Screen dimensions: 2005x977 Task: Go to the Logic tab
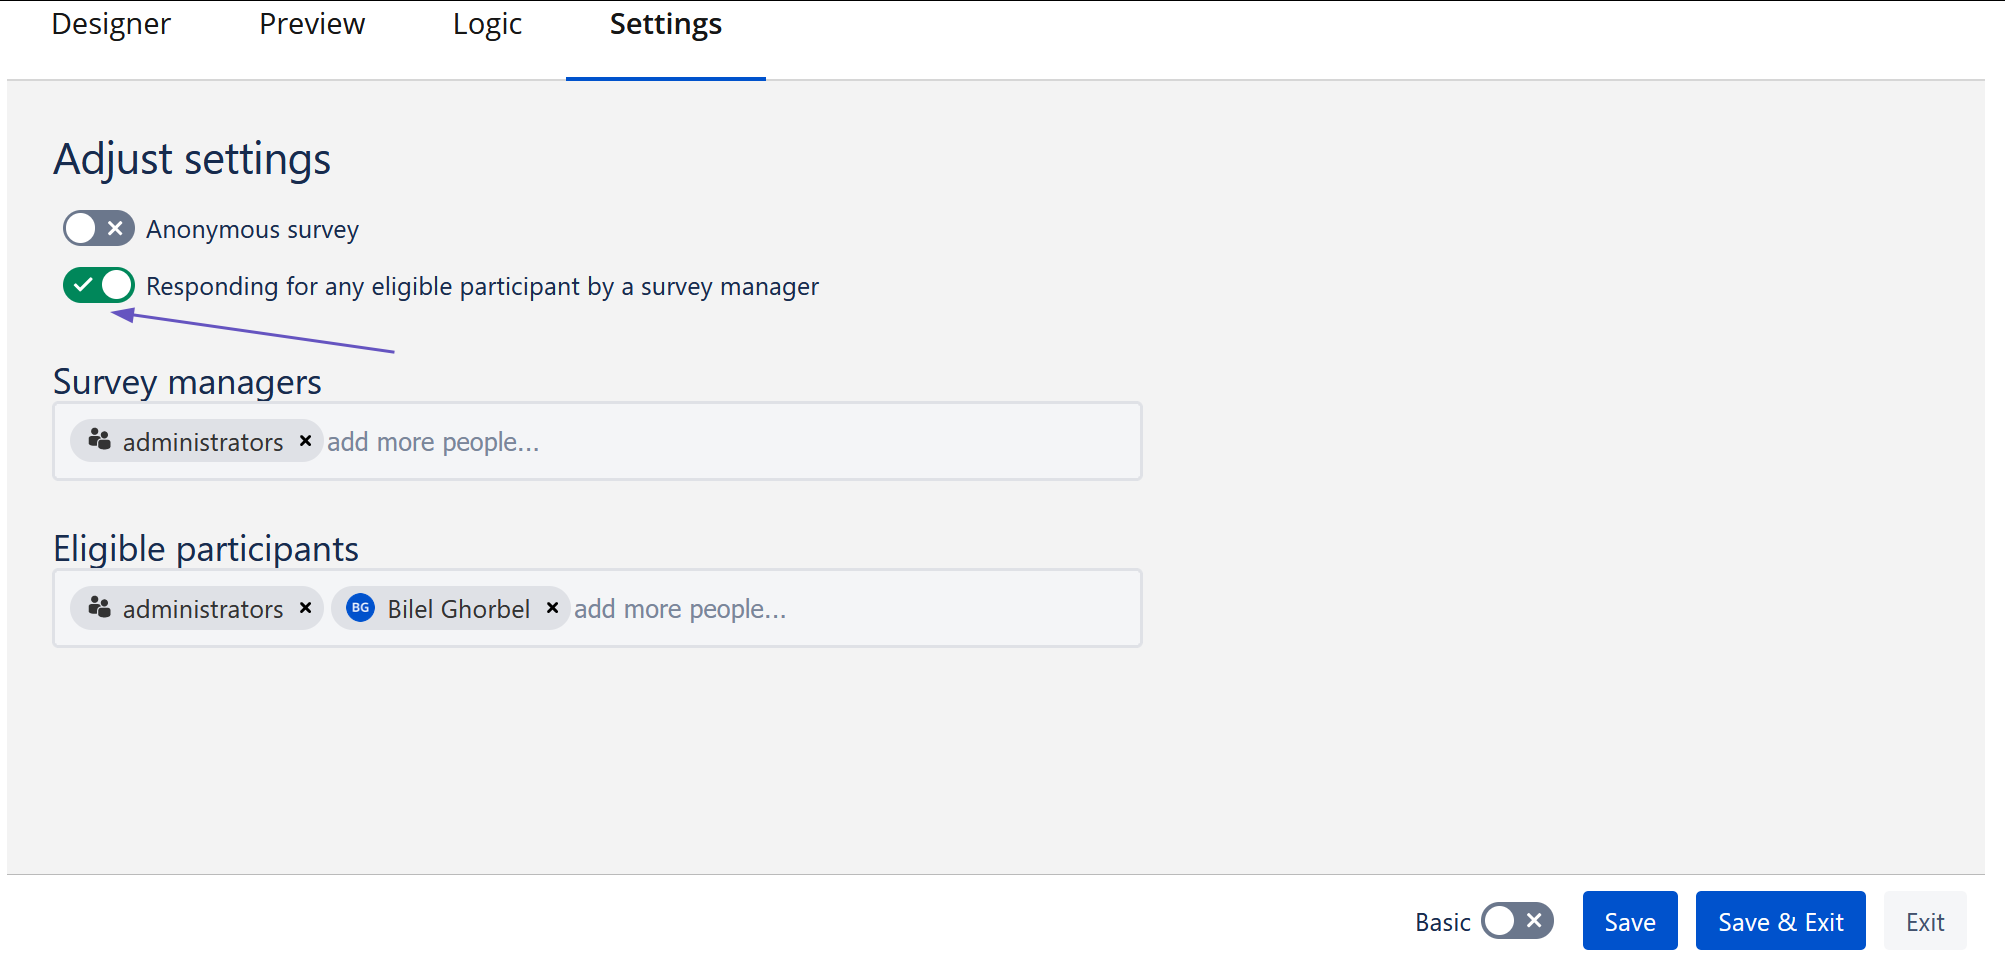click(x=487, y=24)
